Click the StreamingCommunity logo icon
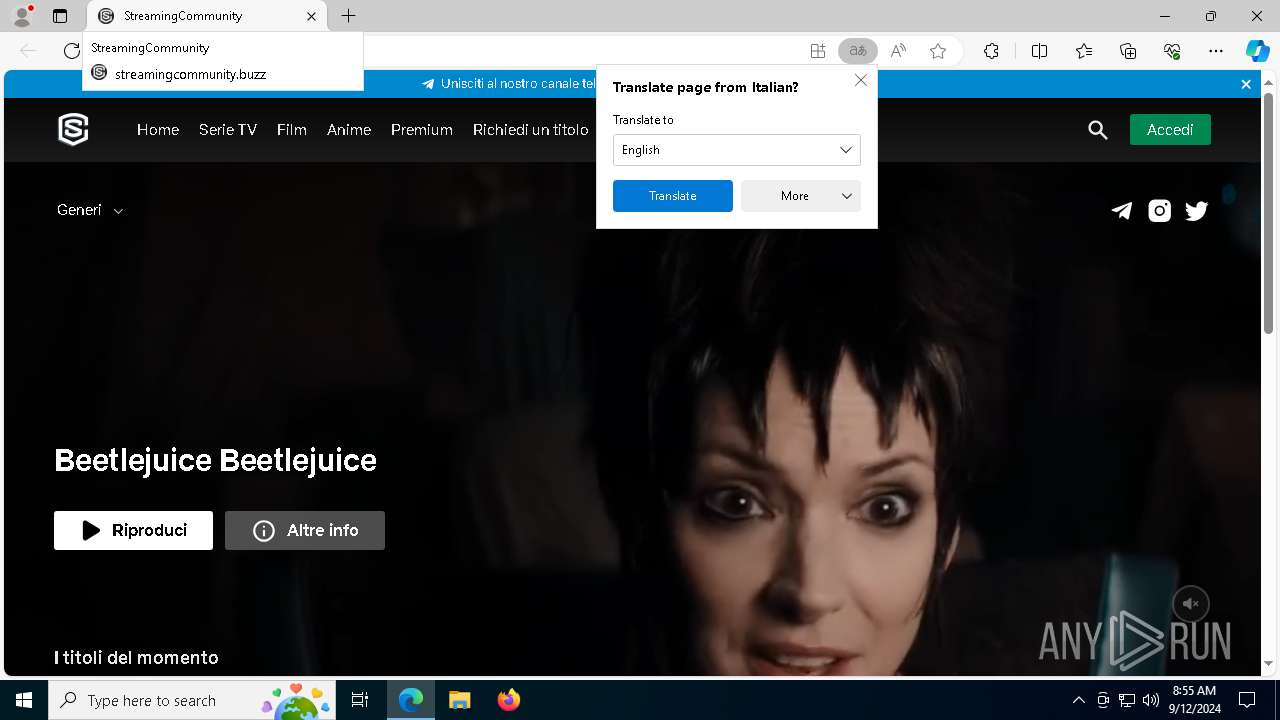 [x=73, y=130]
